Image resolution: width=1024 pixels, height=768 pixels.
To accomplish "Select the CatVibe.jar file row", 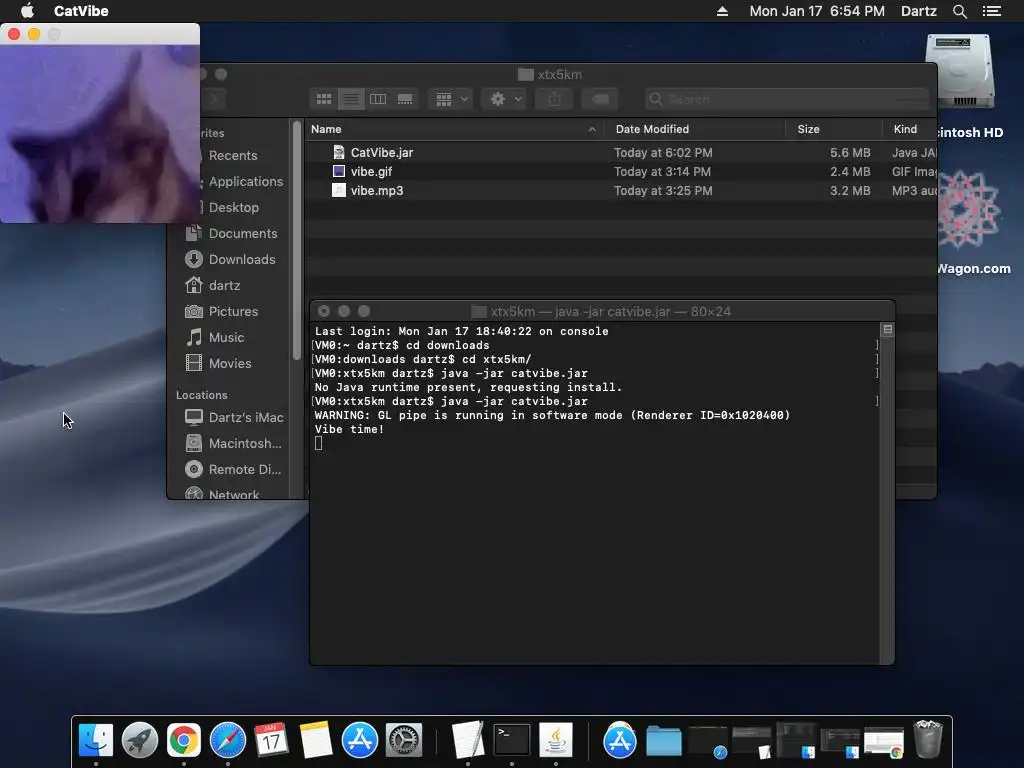I will (x=620, y=153).
